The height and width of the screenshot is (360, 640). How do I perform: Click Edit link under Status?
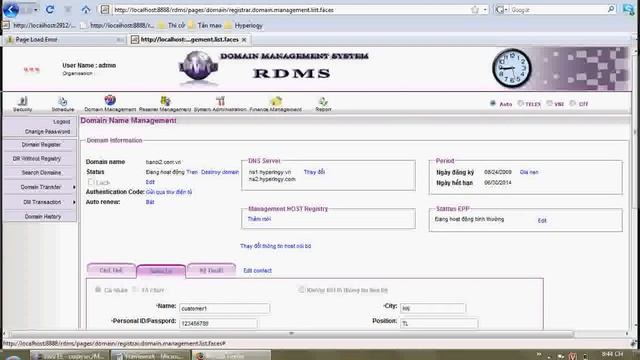click(150, 182)
